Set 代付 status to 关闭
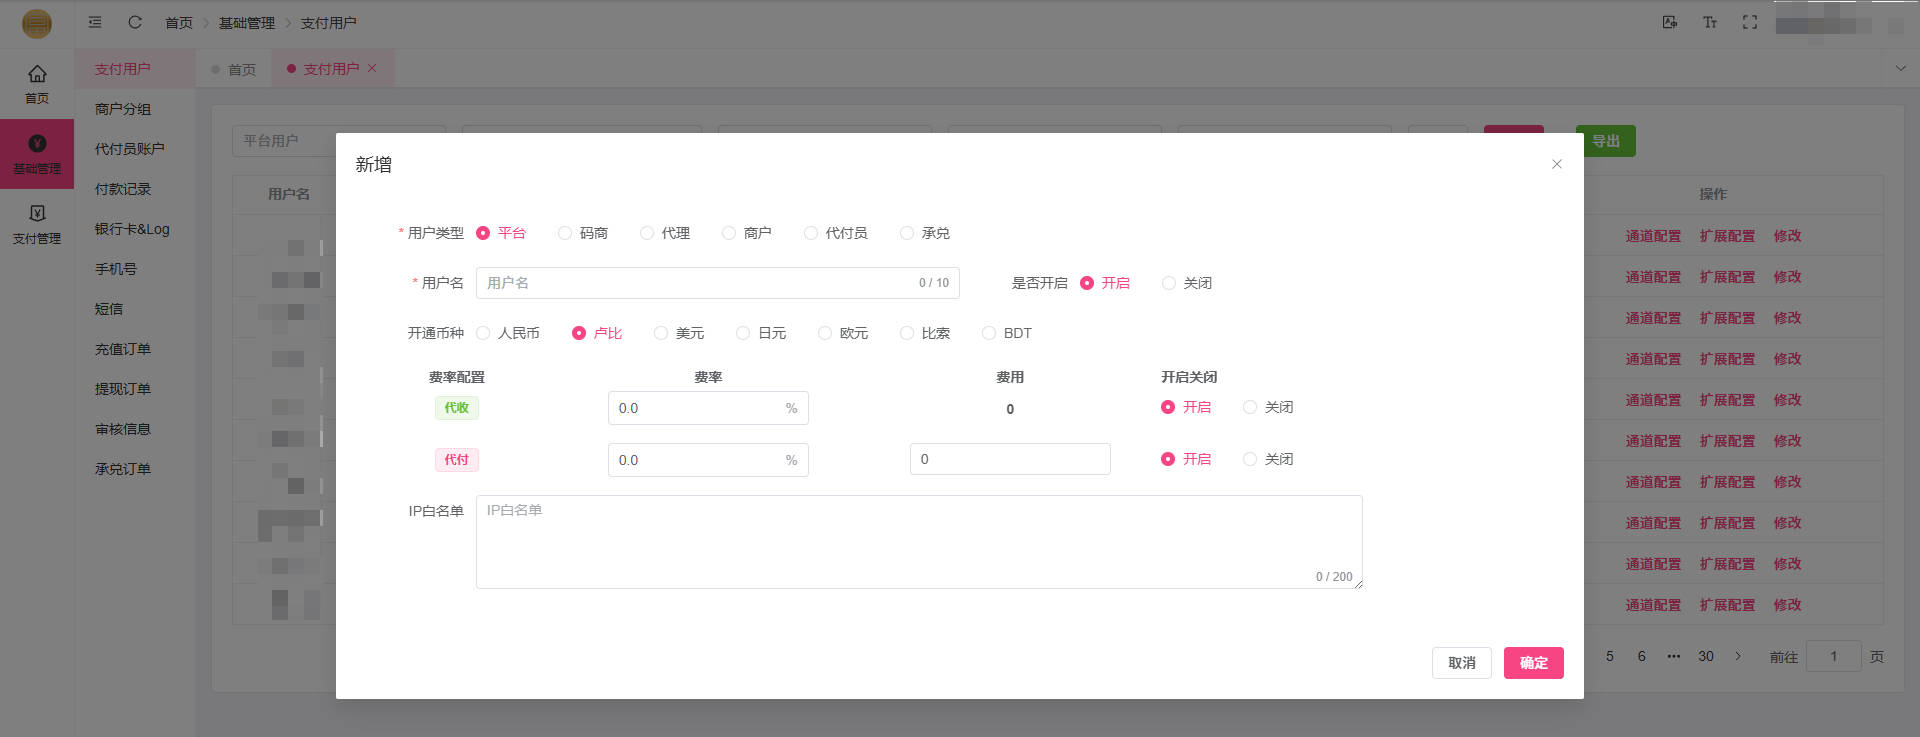 [1250, 459]
